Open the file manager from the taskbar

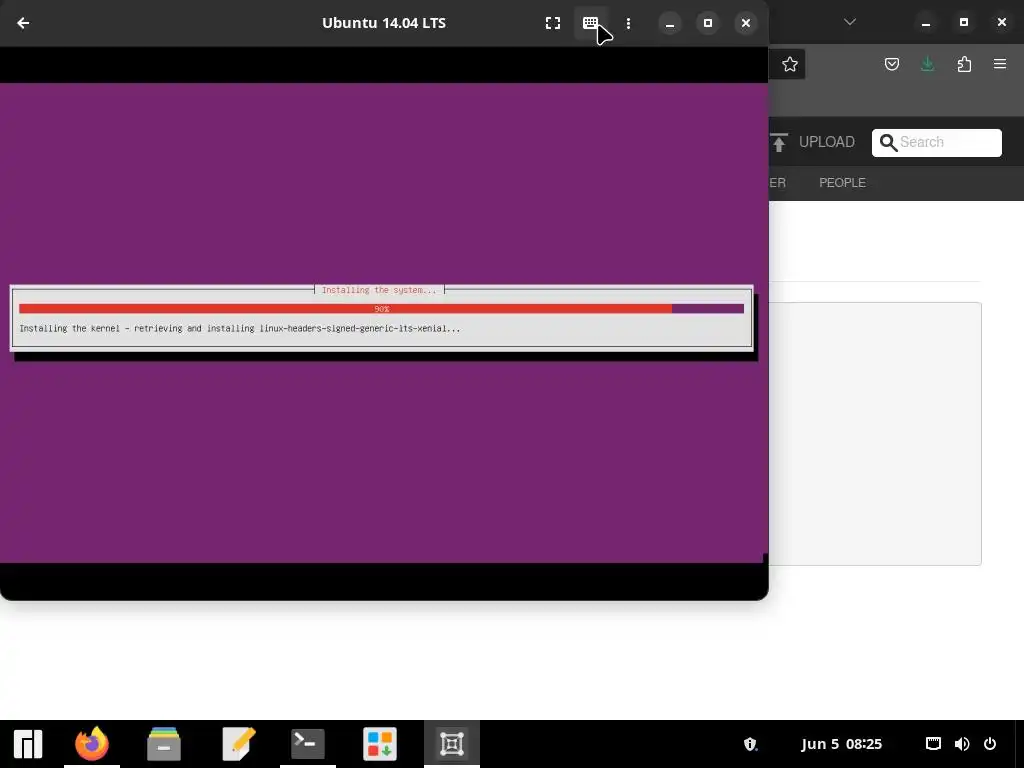(164, 744)
